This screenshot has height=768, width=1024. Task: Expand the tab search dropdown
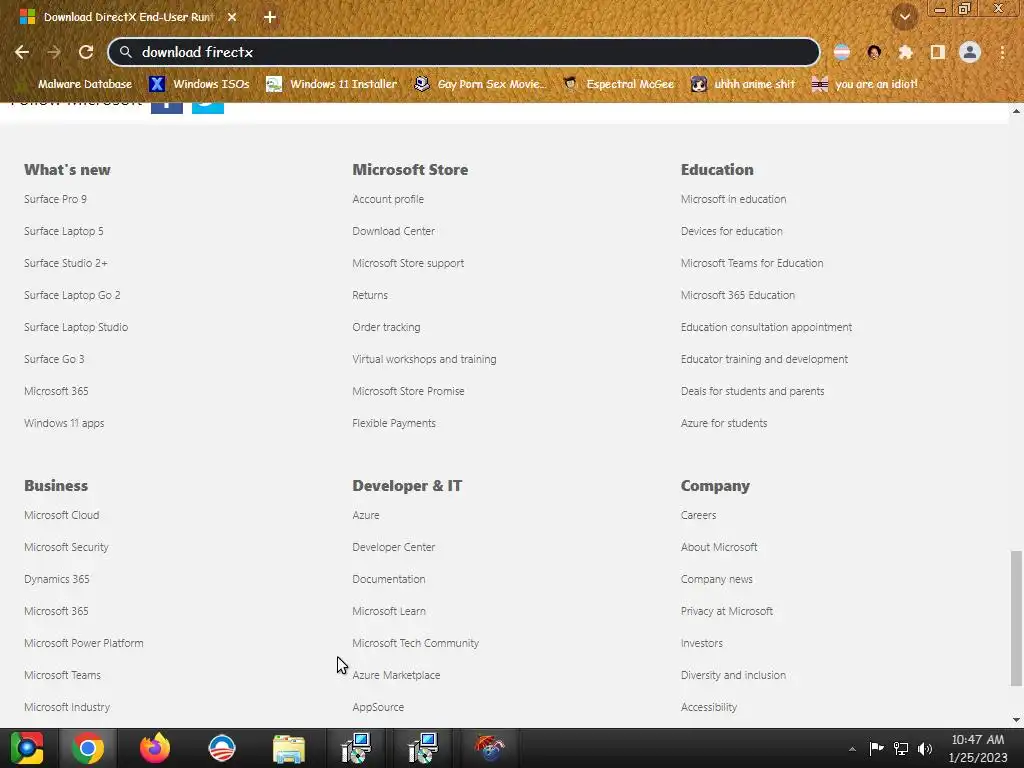click(x=905, y=17)
